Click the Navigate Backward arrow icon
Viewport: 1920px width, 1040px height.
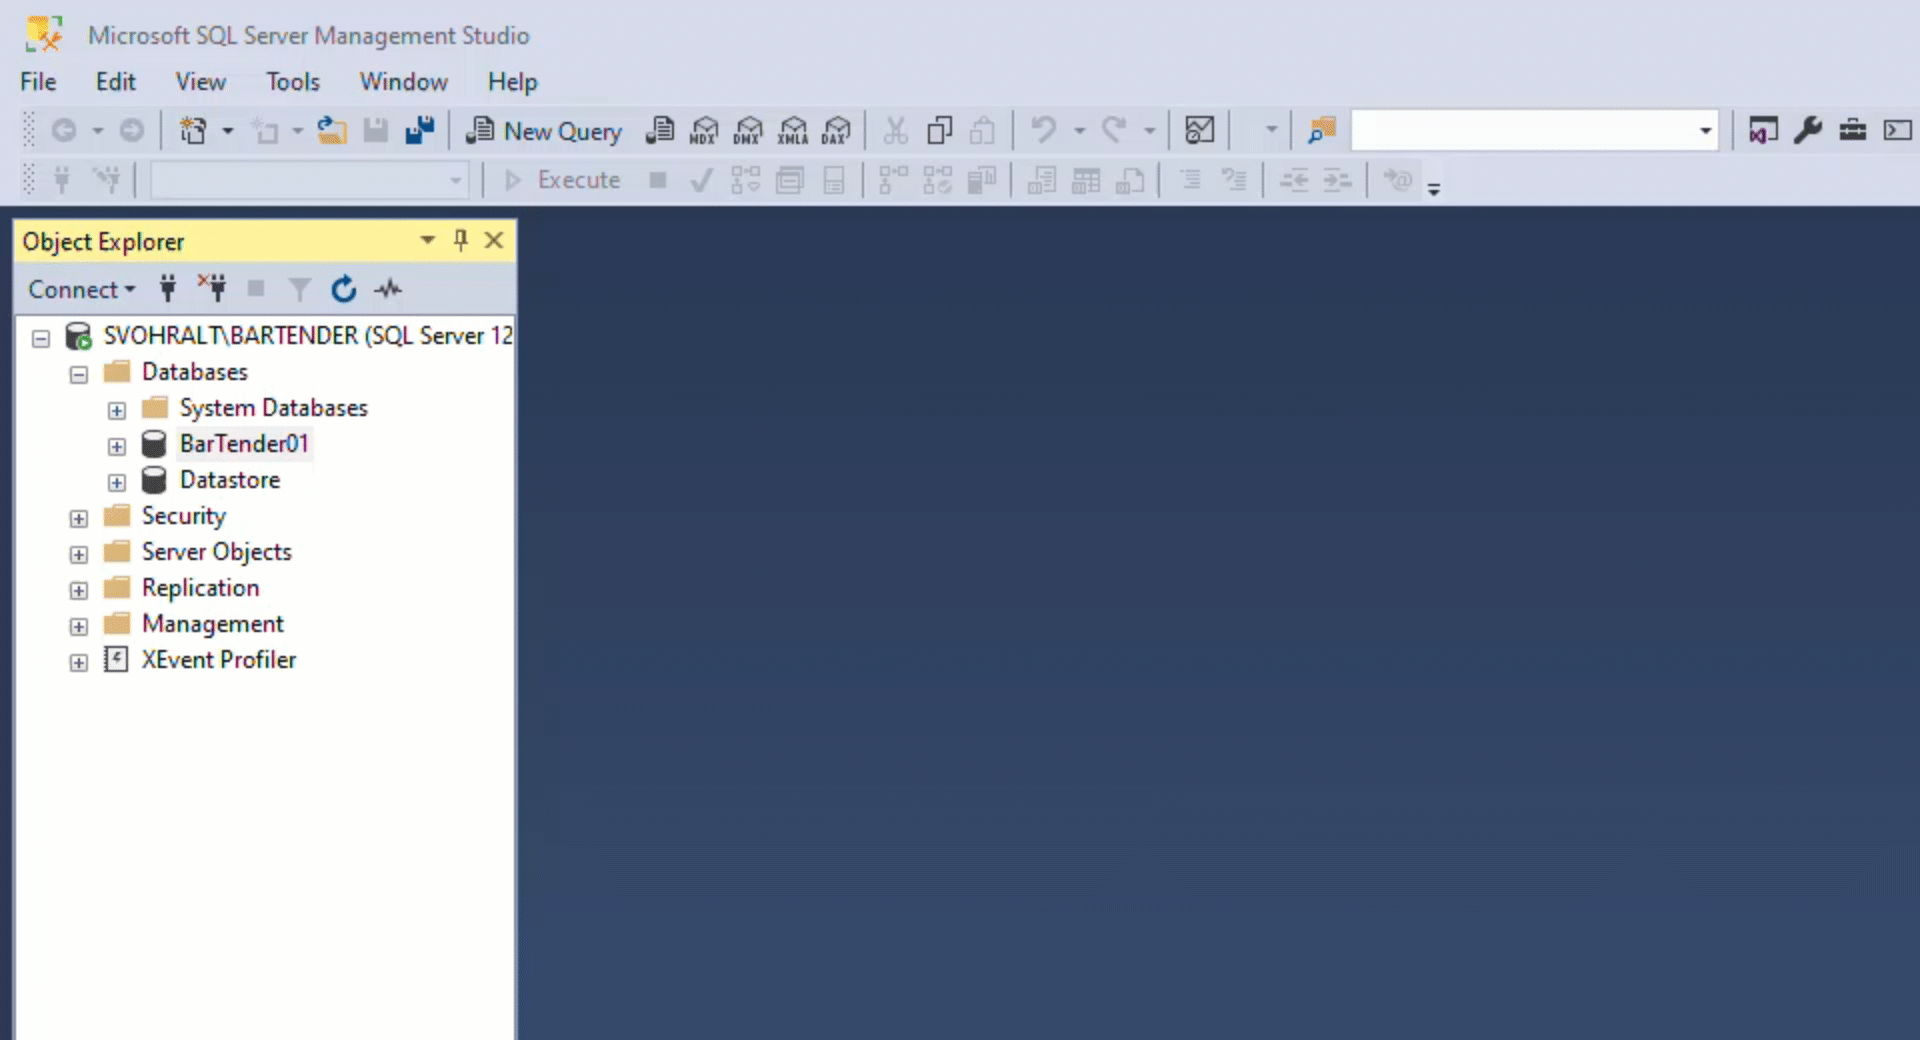(64, 131)
